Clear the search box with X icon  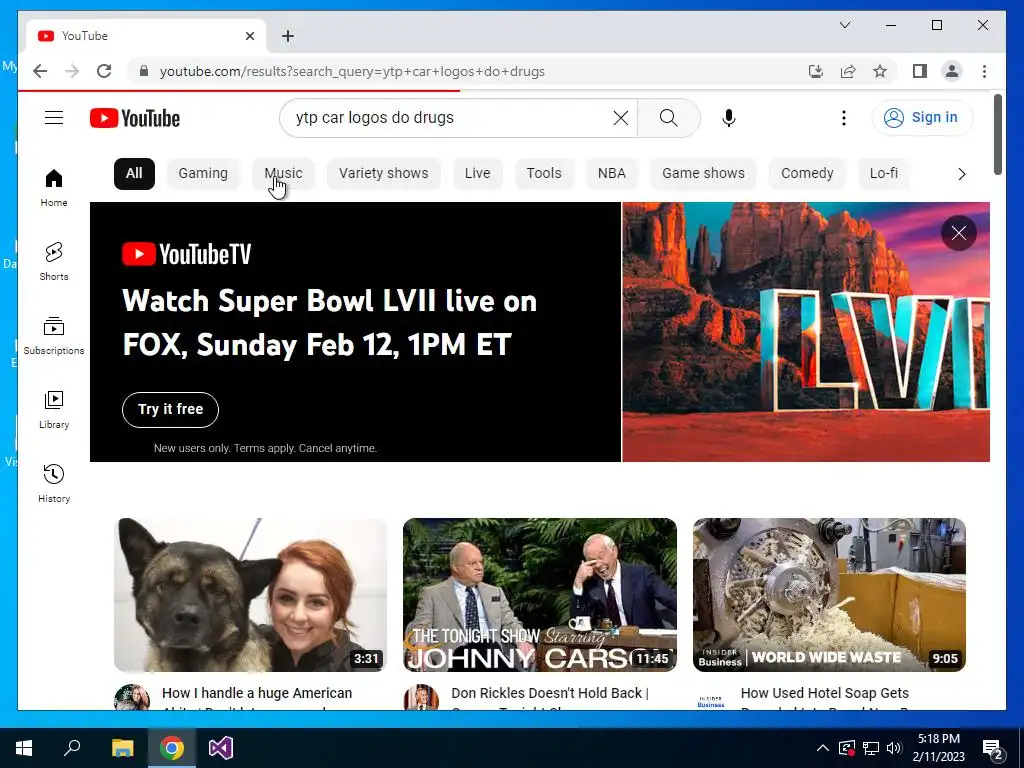pyautogui.click(x=620, y=118)
